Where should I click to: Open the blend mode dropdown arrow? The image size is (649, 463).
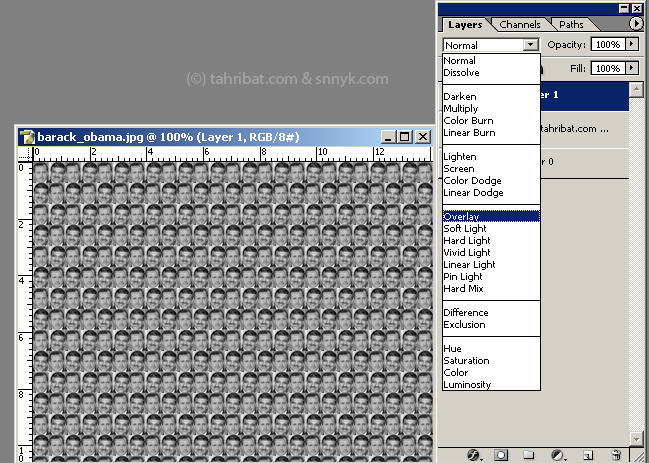530,45
